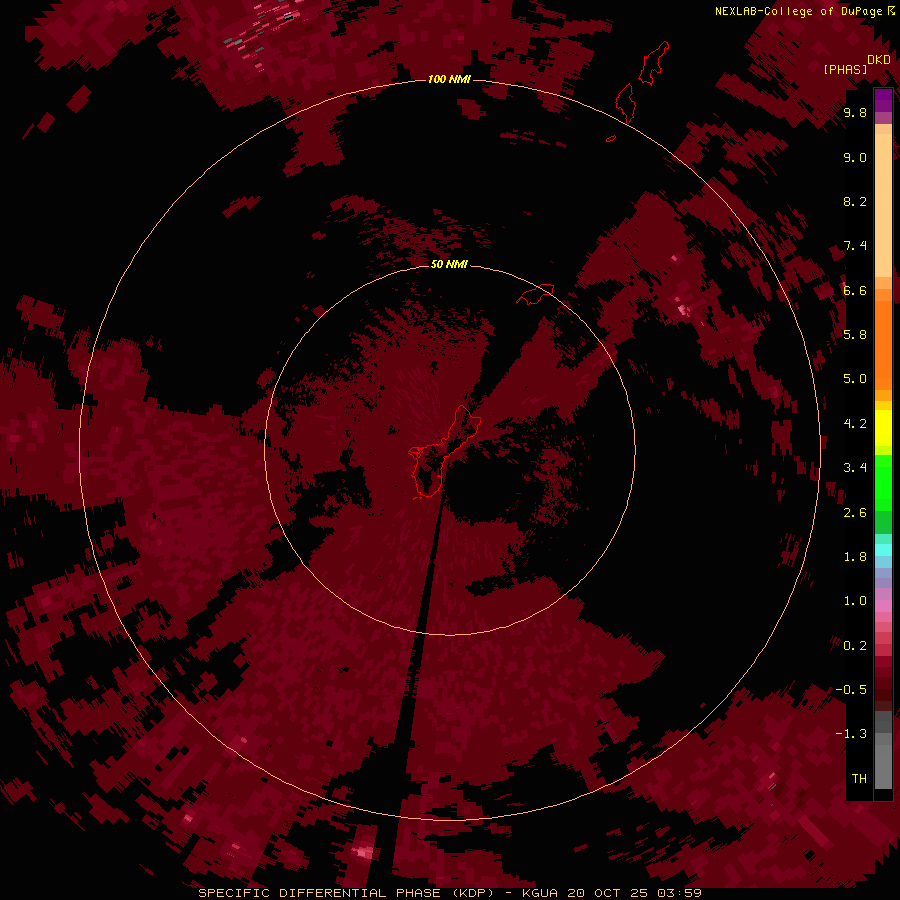Click the 3.4 value on the color scale
The width and height of the screenshot is (900, 900).
pyautogui.click(x=855, y=468)
